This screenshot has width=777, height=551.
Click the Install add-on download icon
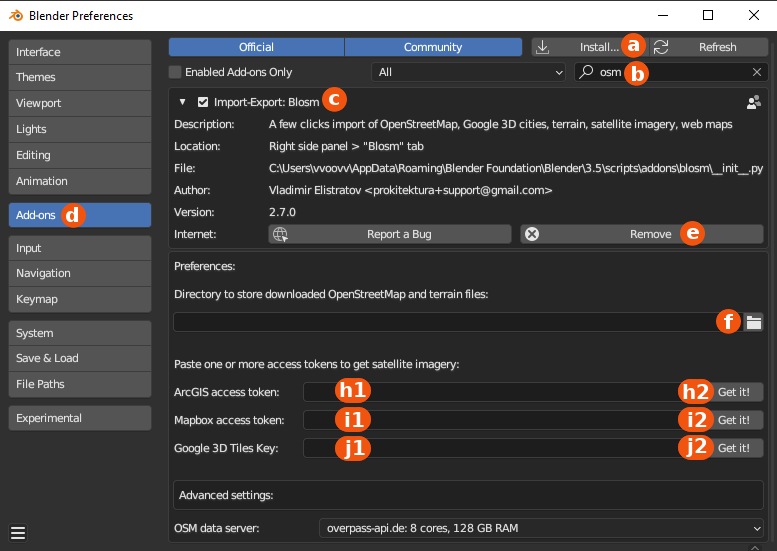543,47
